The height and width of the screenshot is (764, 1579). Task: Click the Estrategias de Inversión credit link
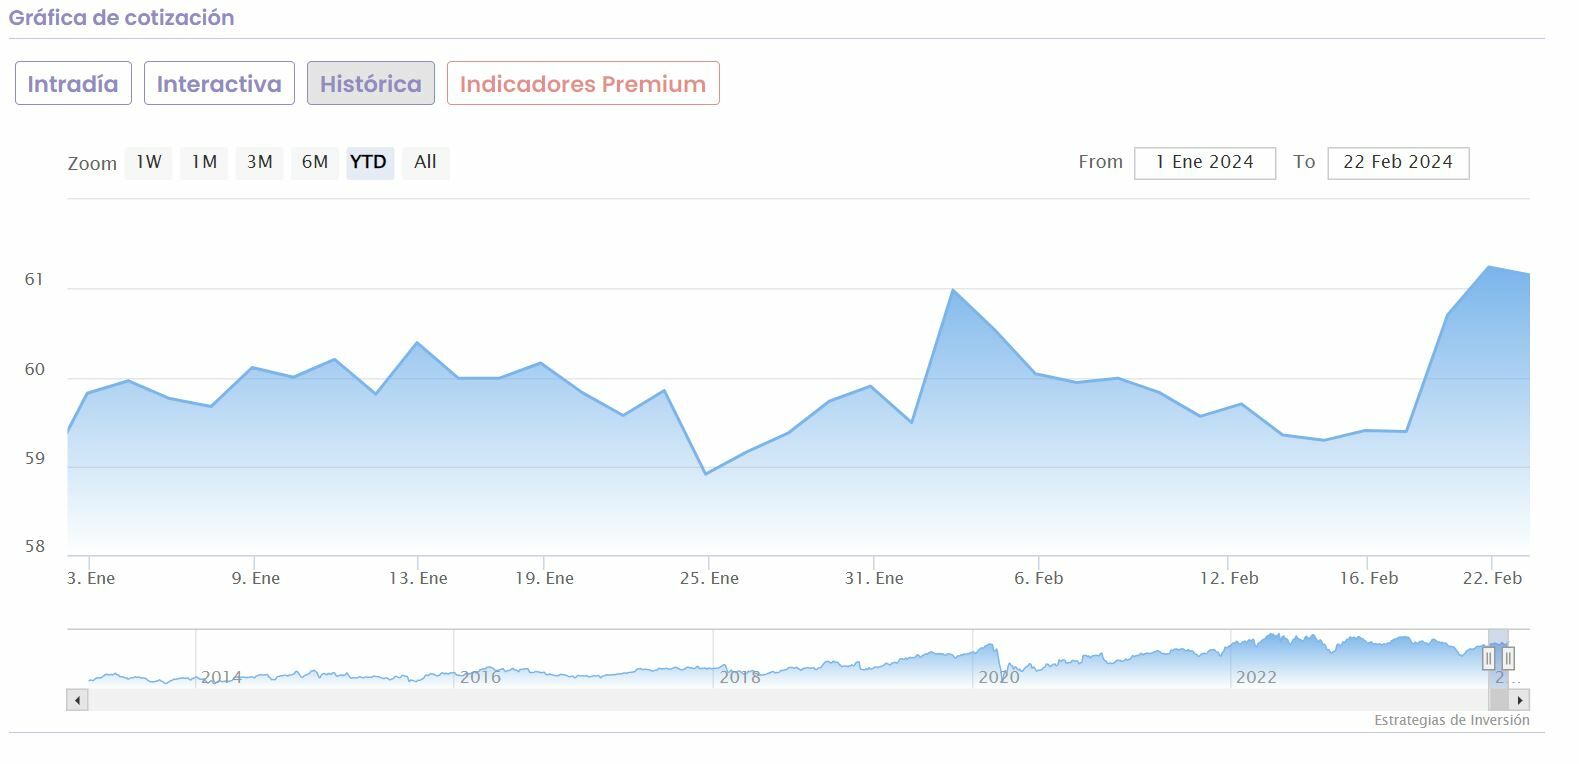(x=1451, y=720)
